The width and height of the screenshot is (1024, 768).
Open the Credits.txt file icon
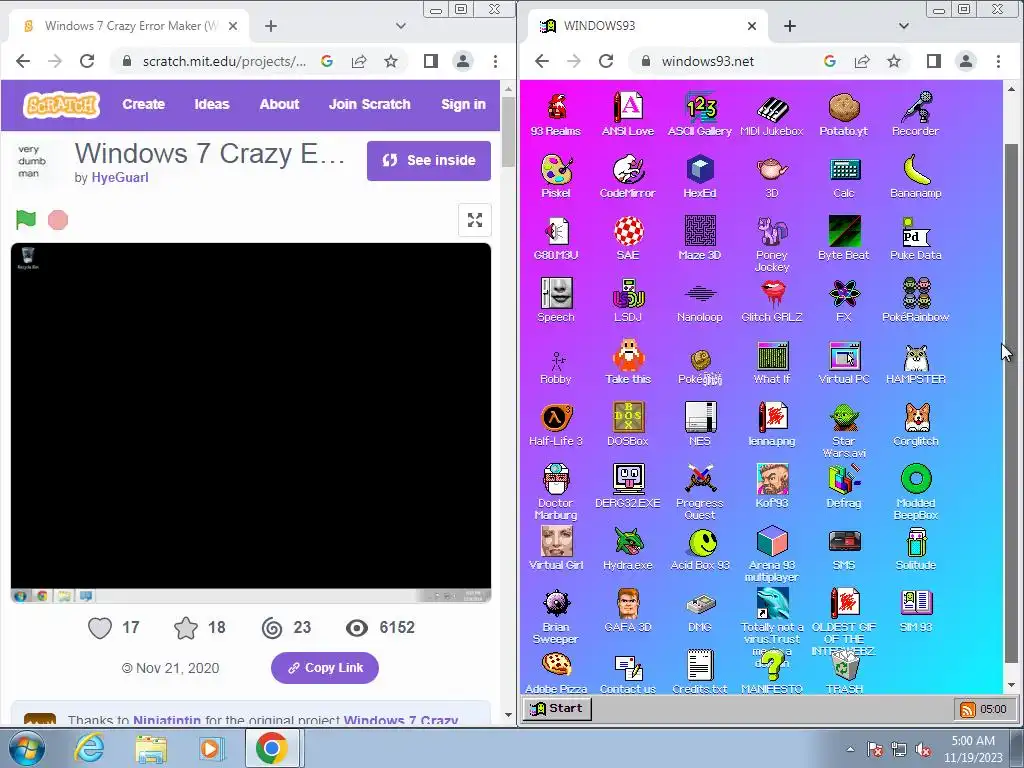point(700,671)
